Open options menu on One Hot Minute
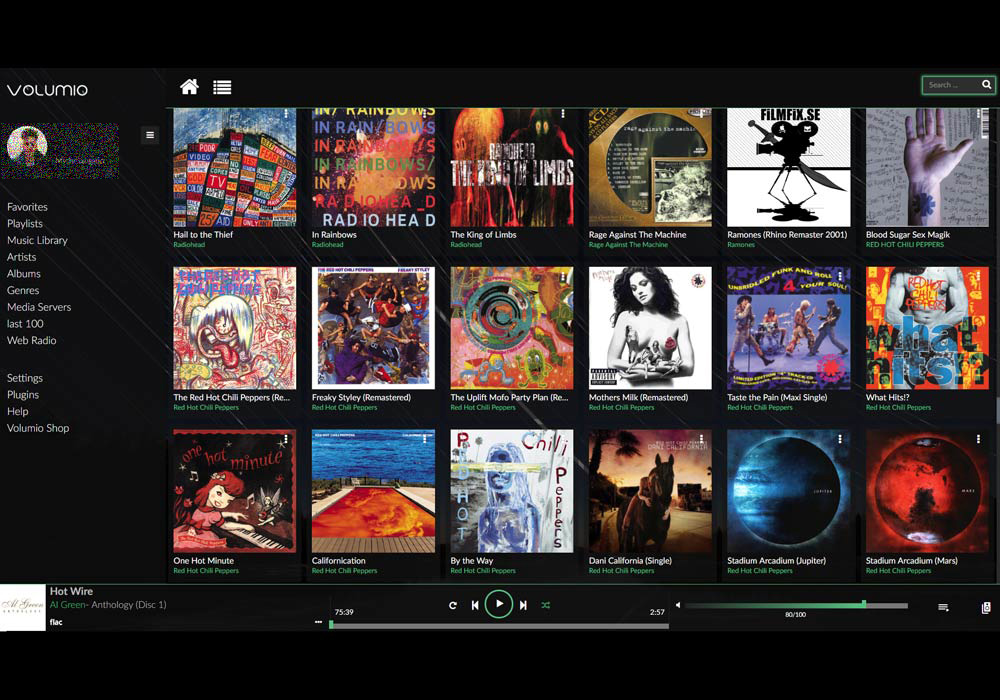 click(x=286, y=439)
